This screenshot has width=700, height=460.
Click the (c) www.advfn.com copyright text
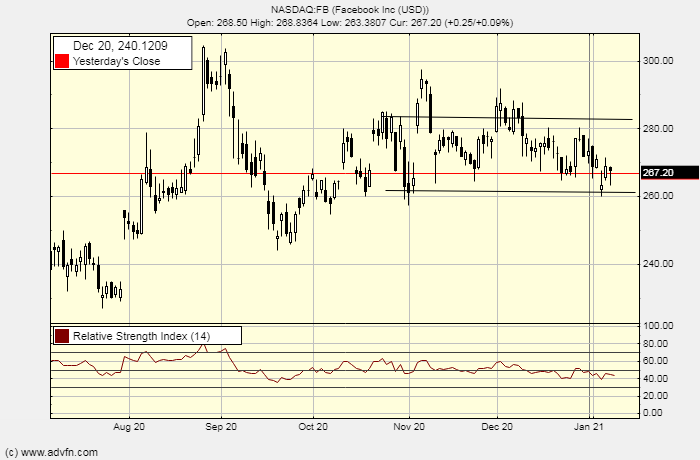pyautogui.click(x=51, y=452)
